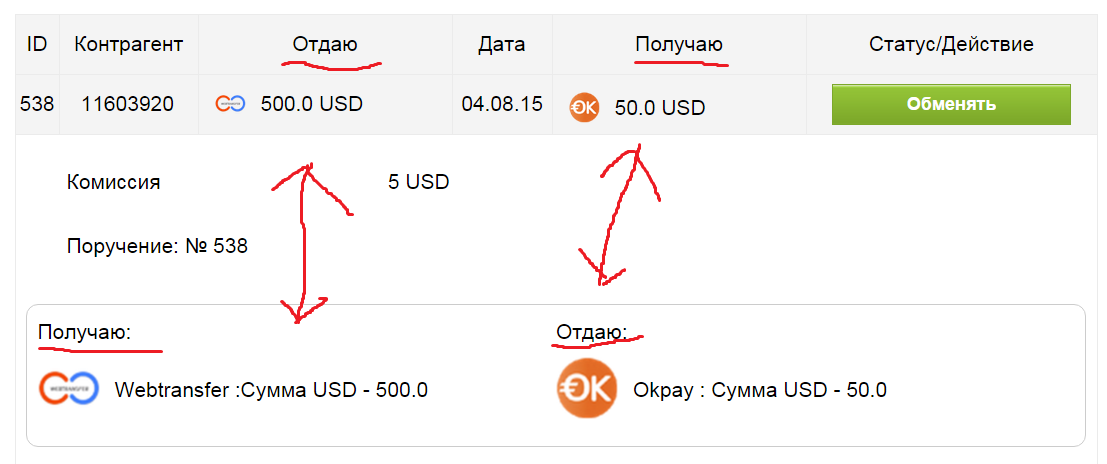
Task: Click the small Okpay icon in table row
Action: coord(583,107)
